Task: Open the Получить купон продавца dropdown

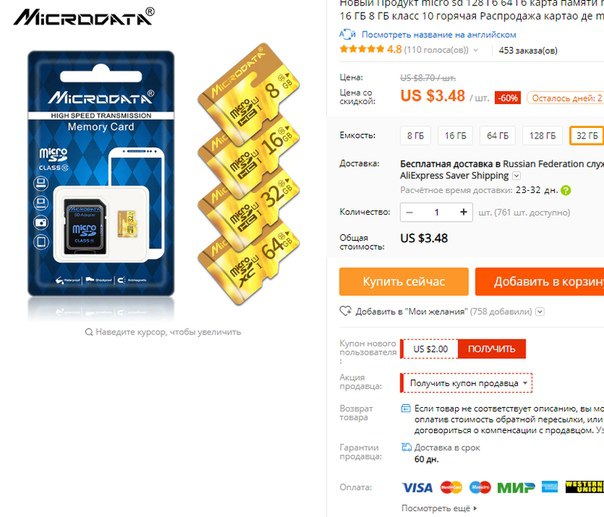Action: pos(466,383)
